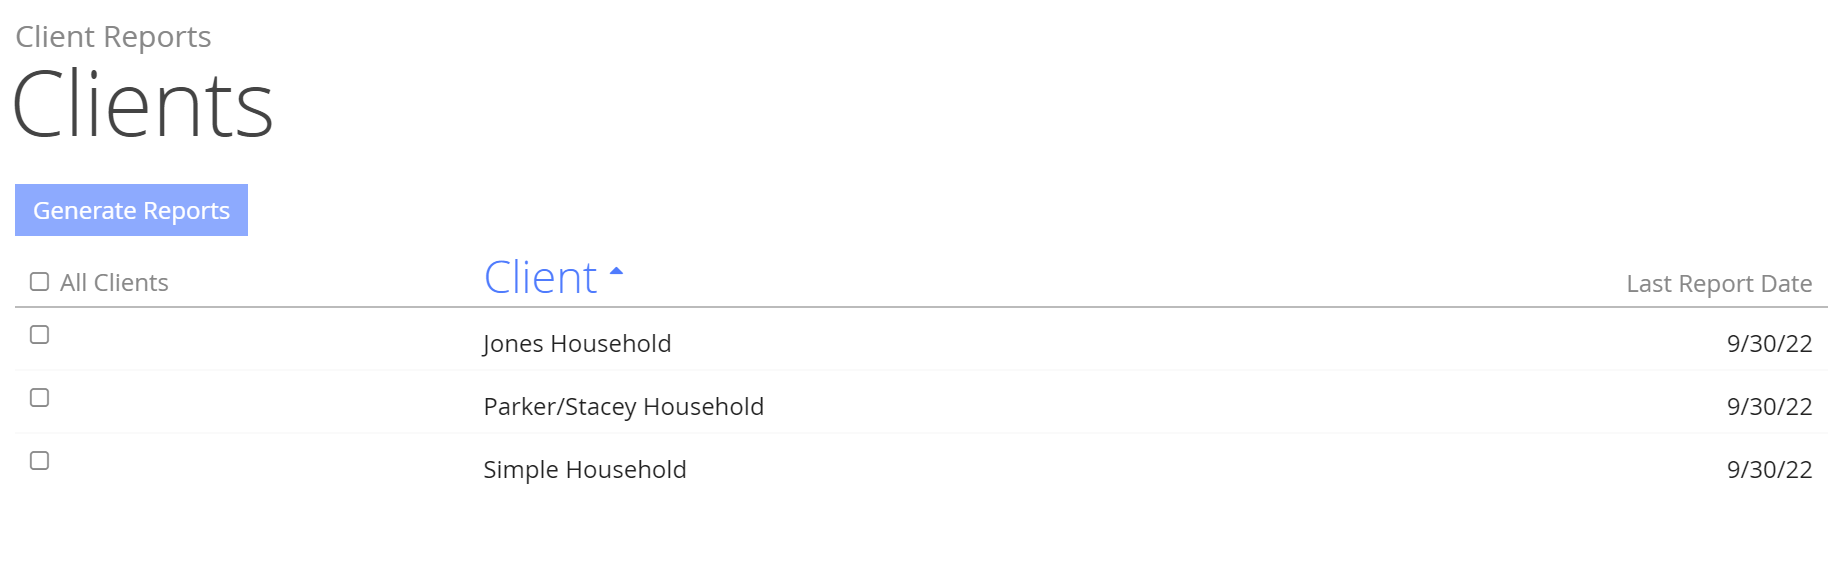Open the Simple Household client
Screen dimensions: 1846x567
[x=584, y=470]
